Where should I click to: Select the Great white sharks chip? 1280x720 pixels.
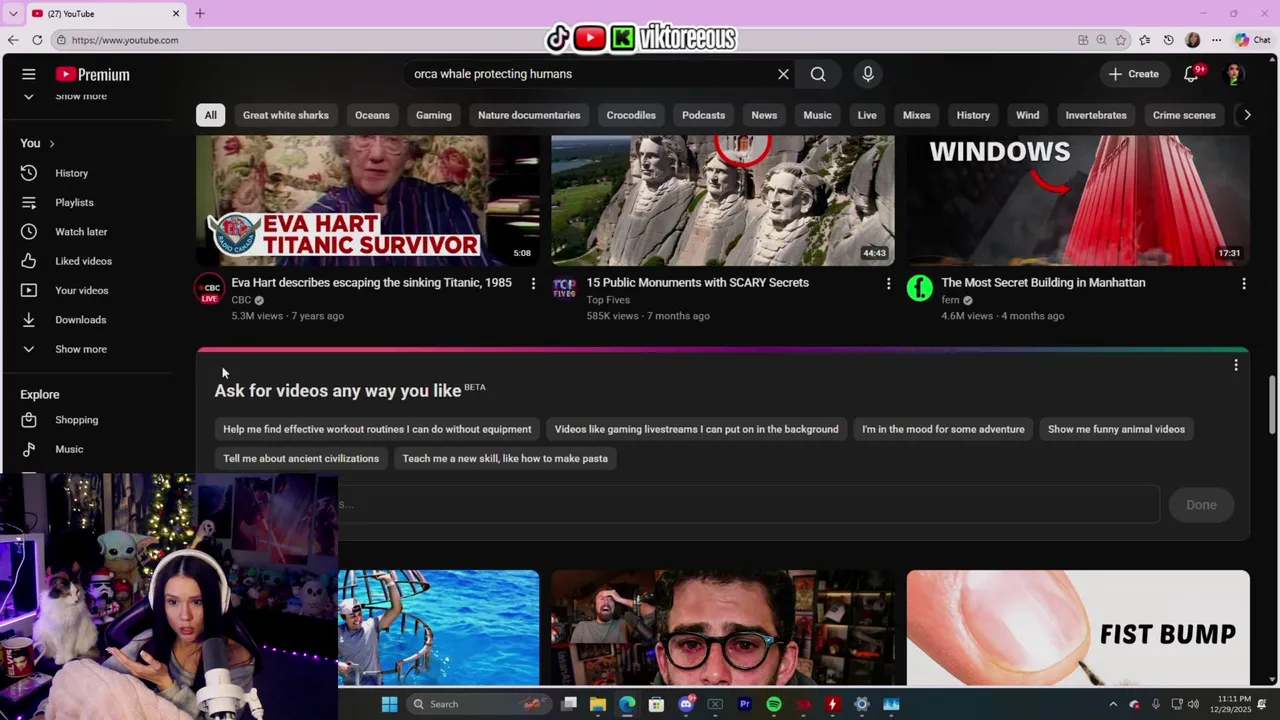[285, 115]
